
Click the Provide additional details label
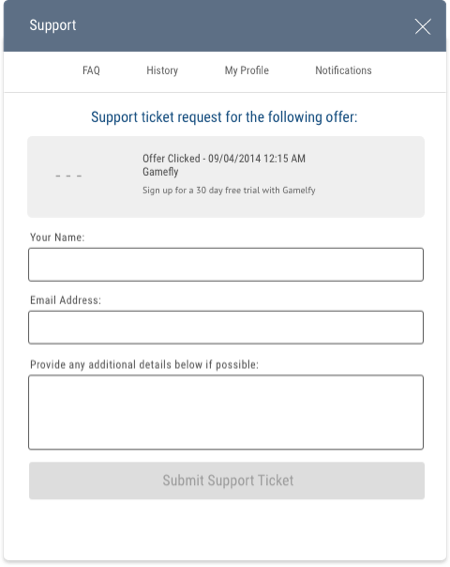click(x=144, y=364)
